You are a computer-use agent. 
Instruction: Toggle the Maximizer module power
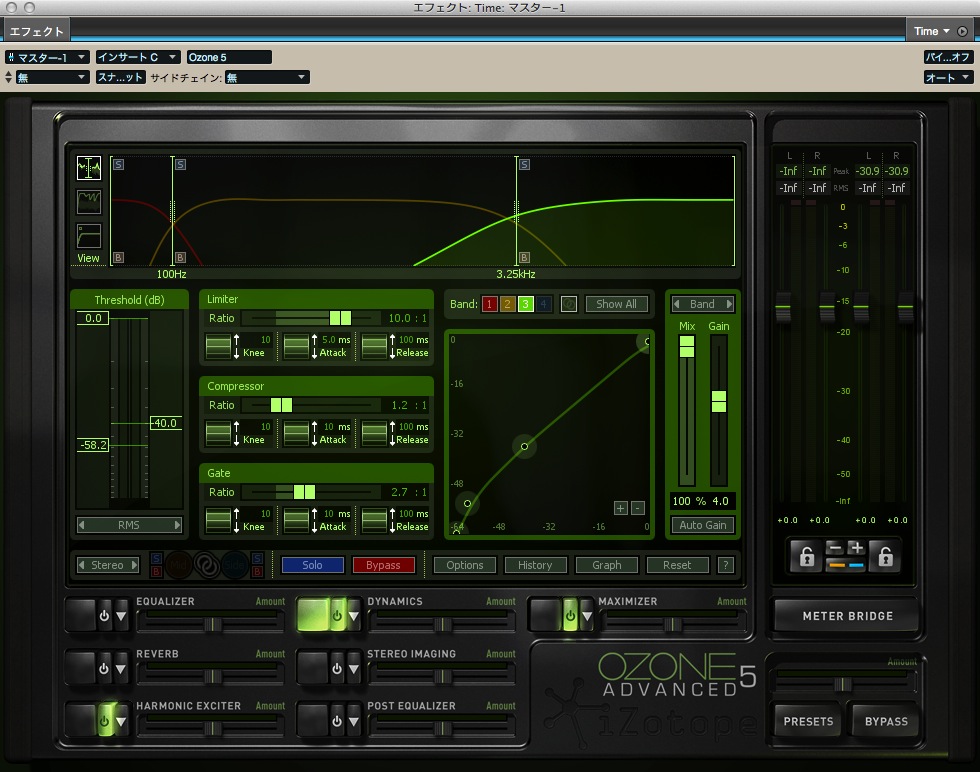click(x=570, y=616)
